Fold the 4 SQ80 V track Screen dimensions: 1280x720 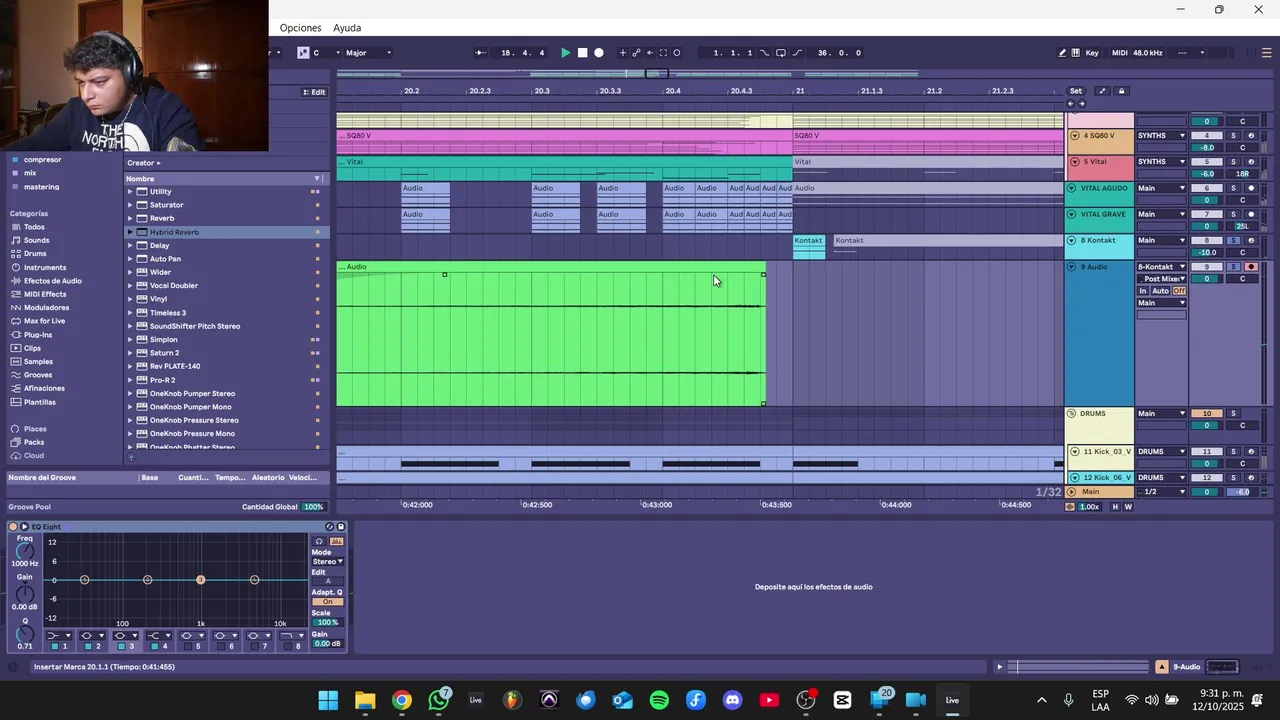click(1075, 135)
